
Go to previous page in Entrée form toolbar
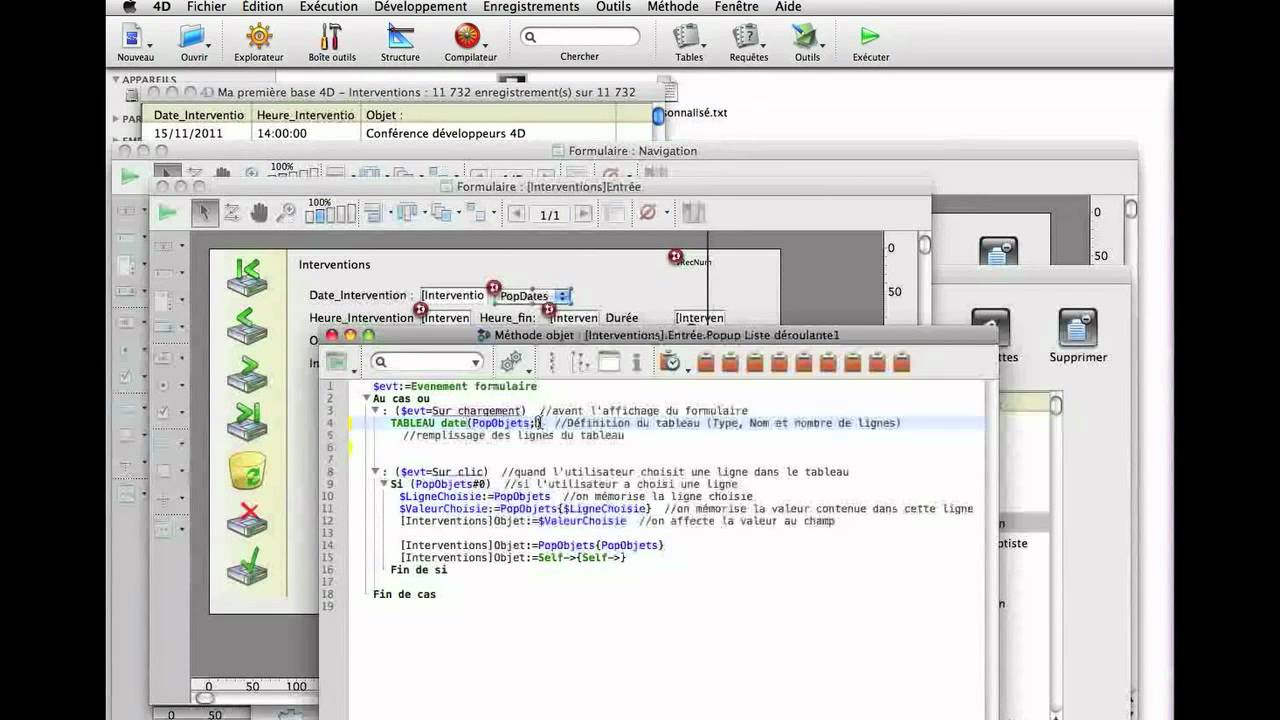click(x=517, y=214)
